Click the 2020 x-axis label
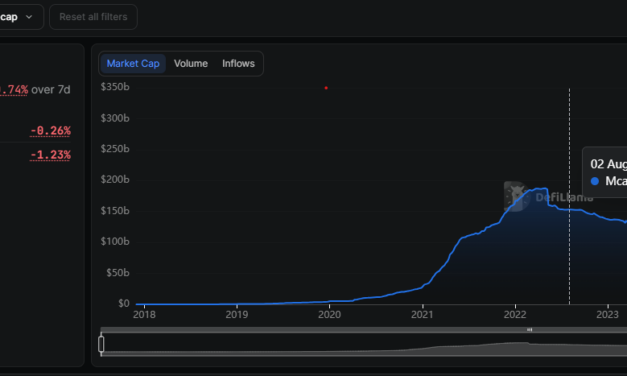Viewport: 627px width, 376px height. point(329,314)
